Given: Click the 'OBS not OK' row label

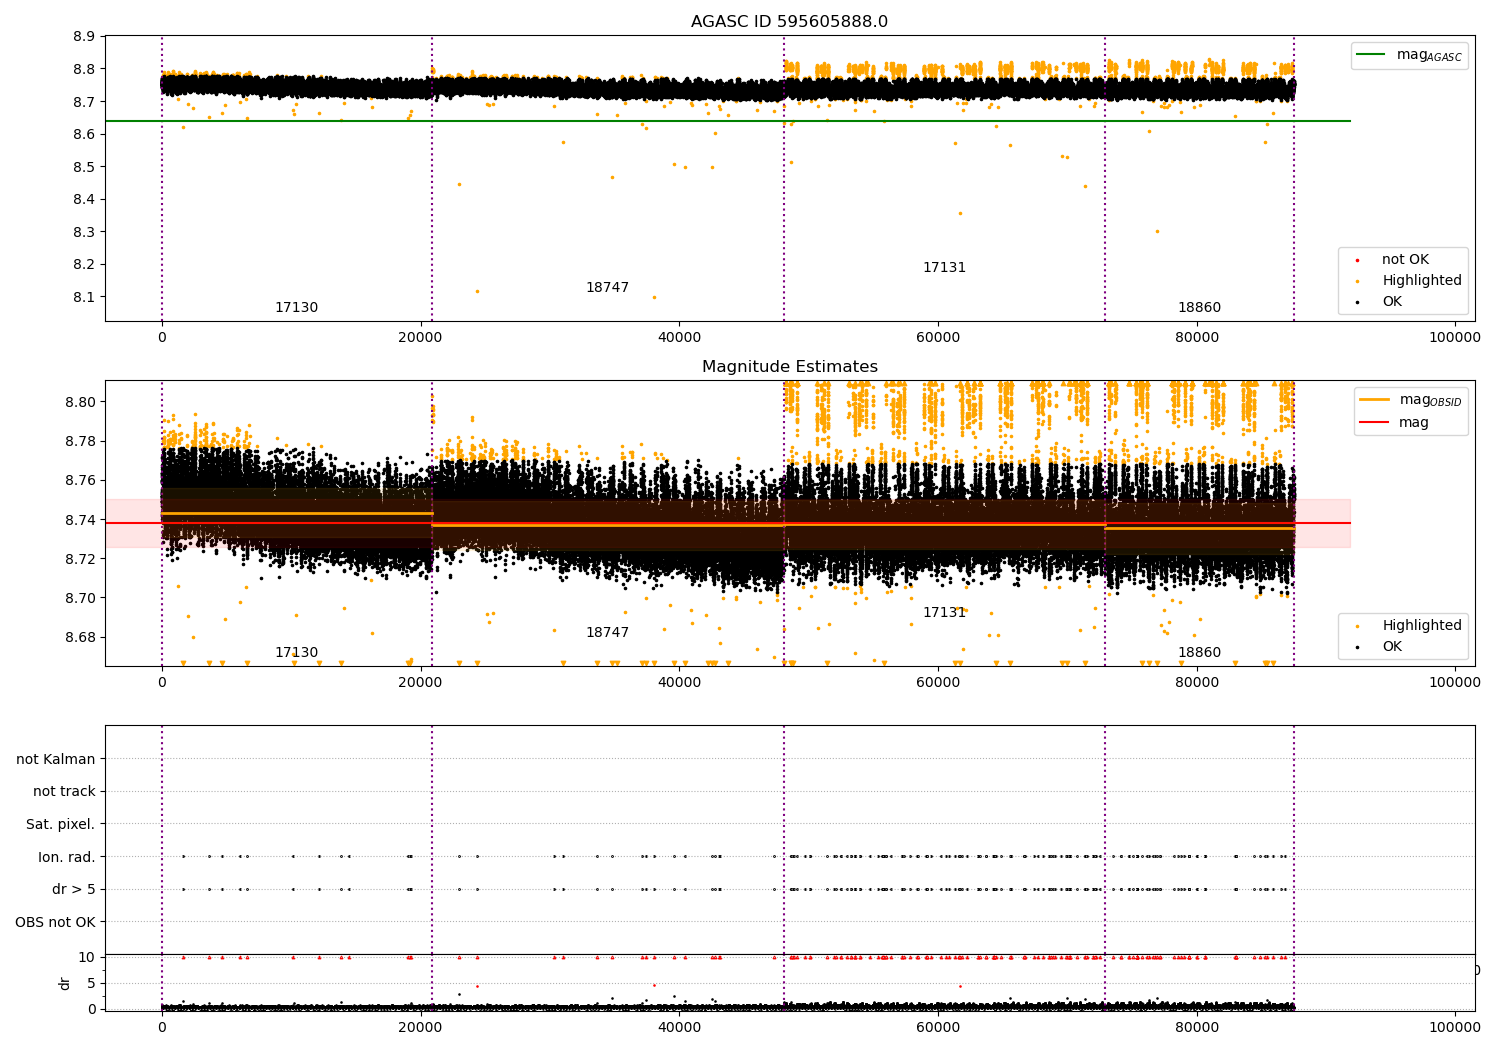Looking at the screenshot, I should [55, 922].
